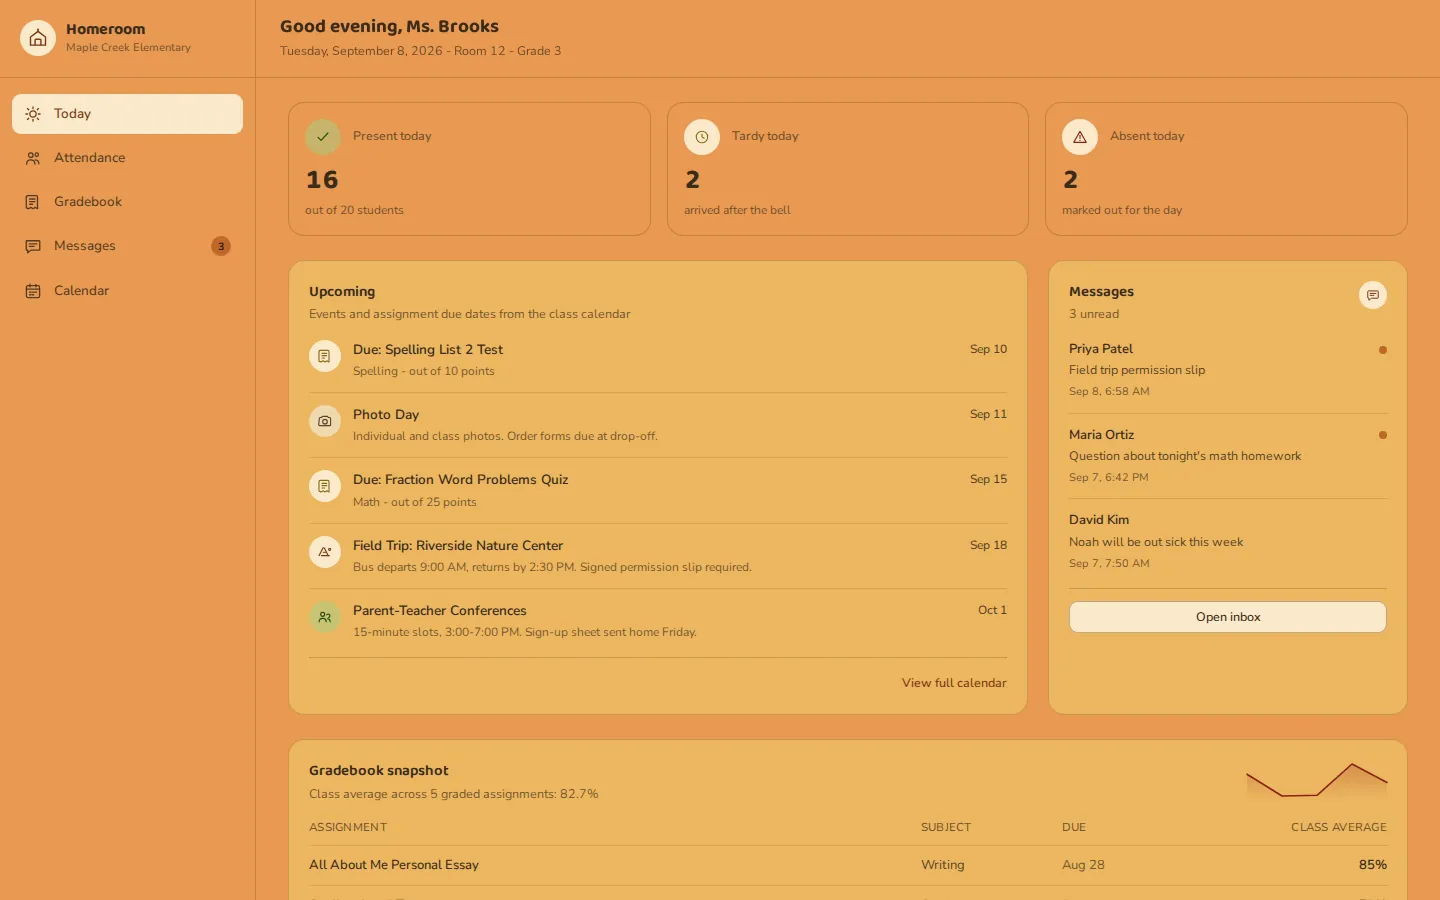Image resolution: width=1440 pixels, height=900 pixels.
Task: Click the Homeroom house logo icon
Action: pyautogui.click(x=38, y=38)
